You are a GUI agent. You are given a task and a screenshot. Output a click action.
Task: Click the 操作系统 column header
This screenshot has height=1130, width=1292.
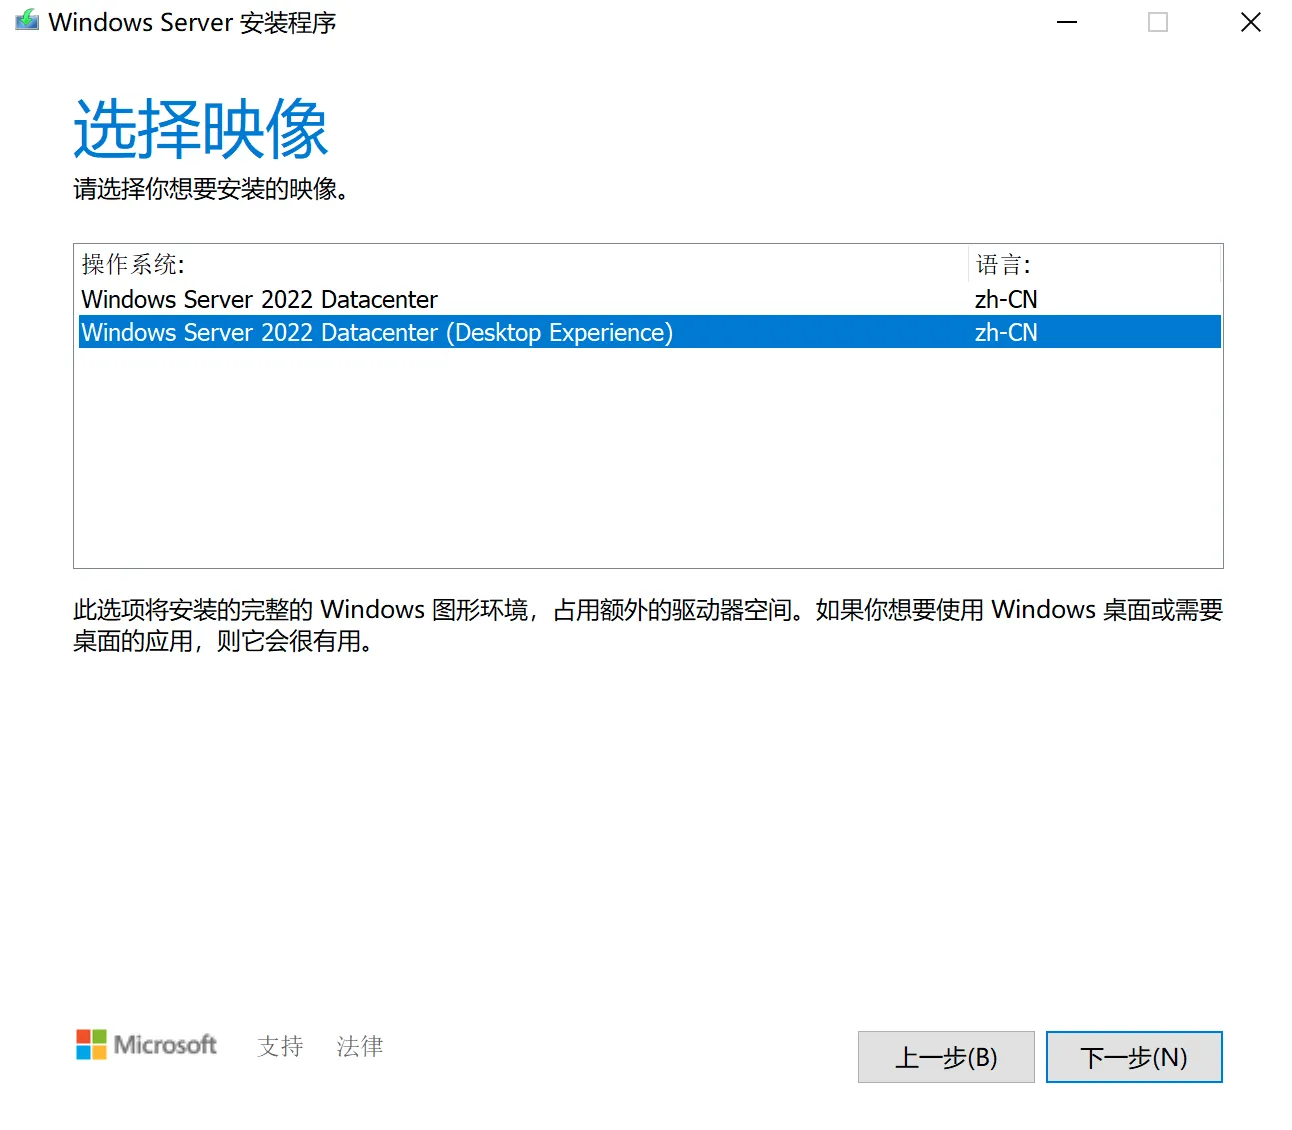pos(522,264)
